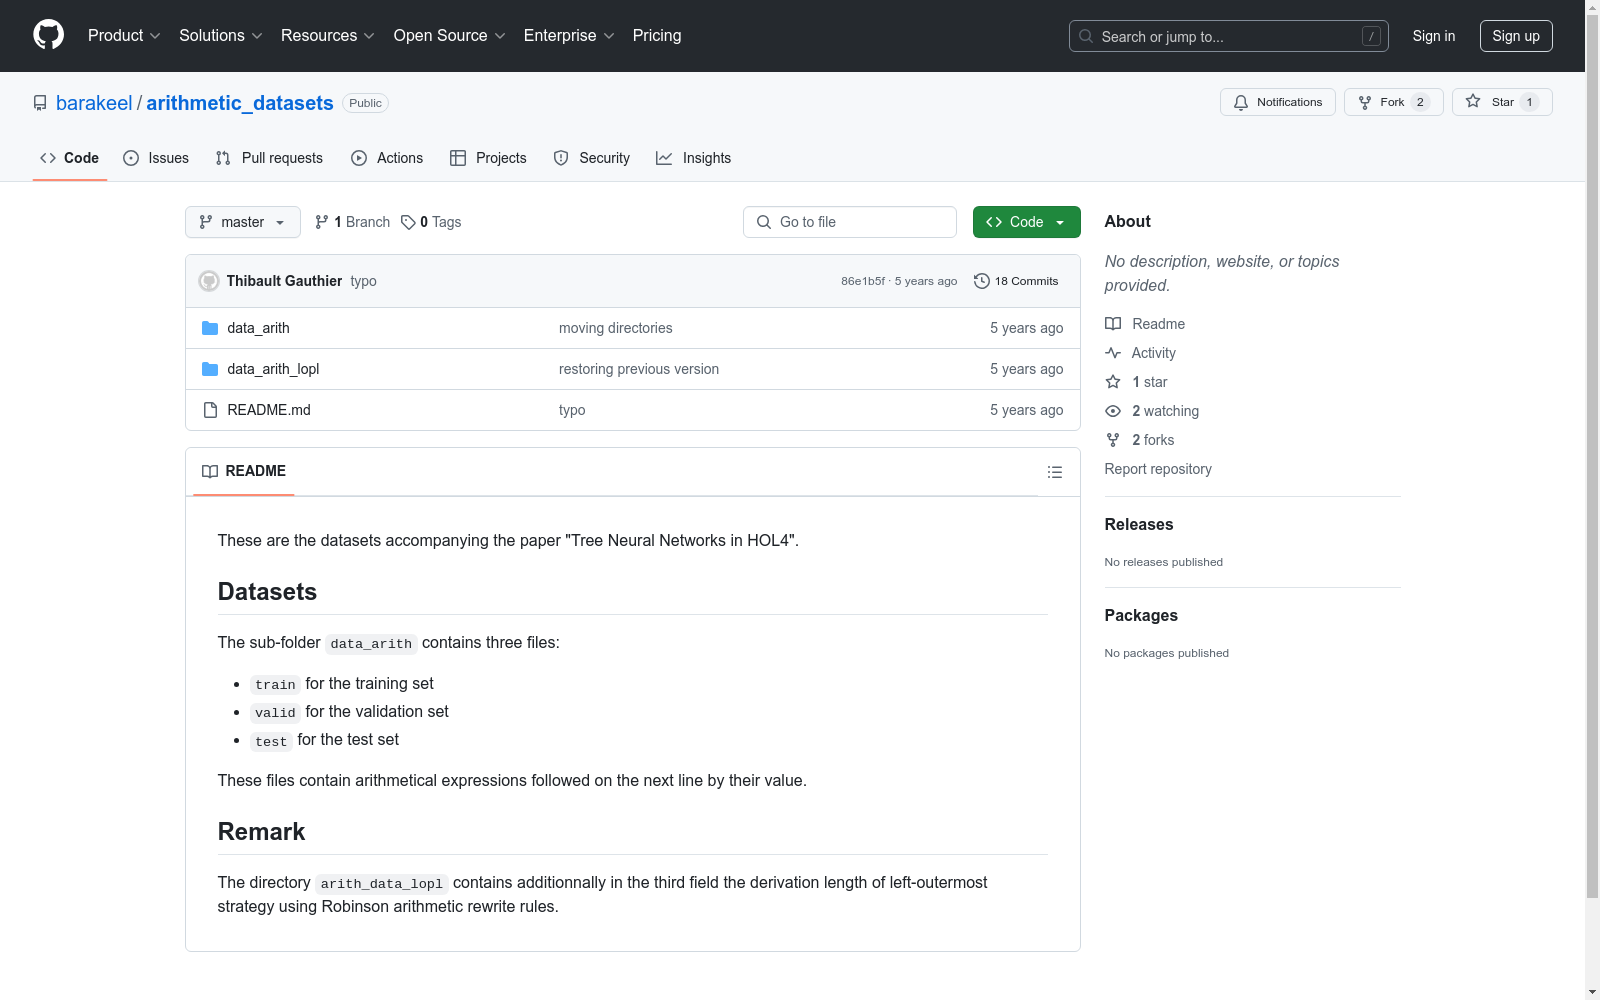Expand the Resources menu

328,36
